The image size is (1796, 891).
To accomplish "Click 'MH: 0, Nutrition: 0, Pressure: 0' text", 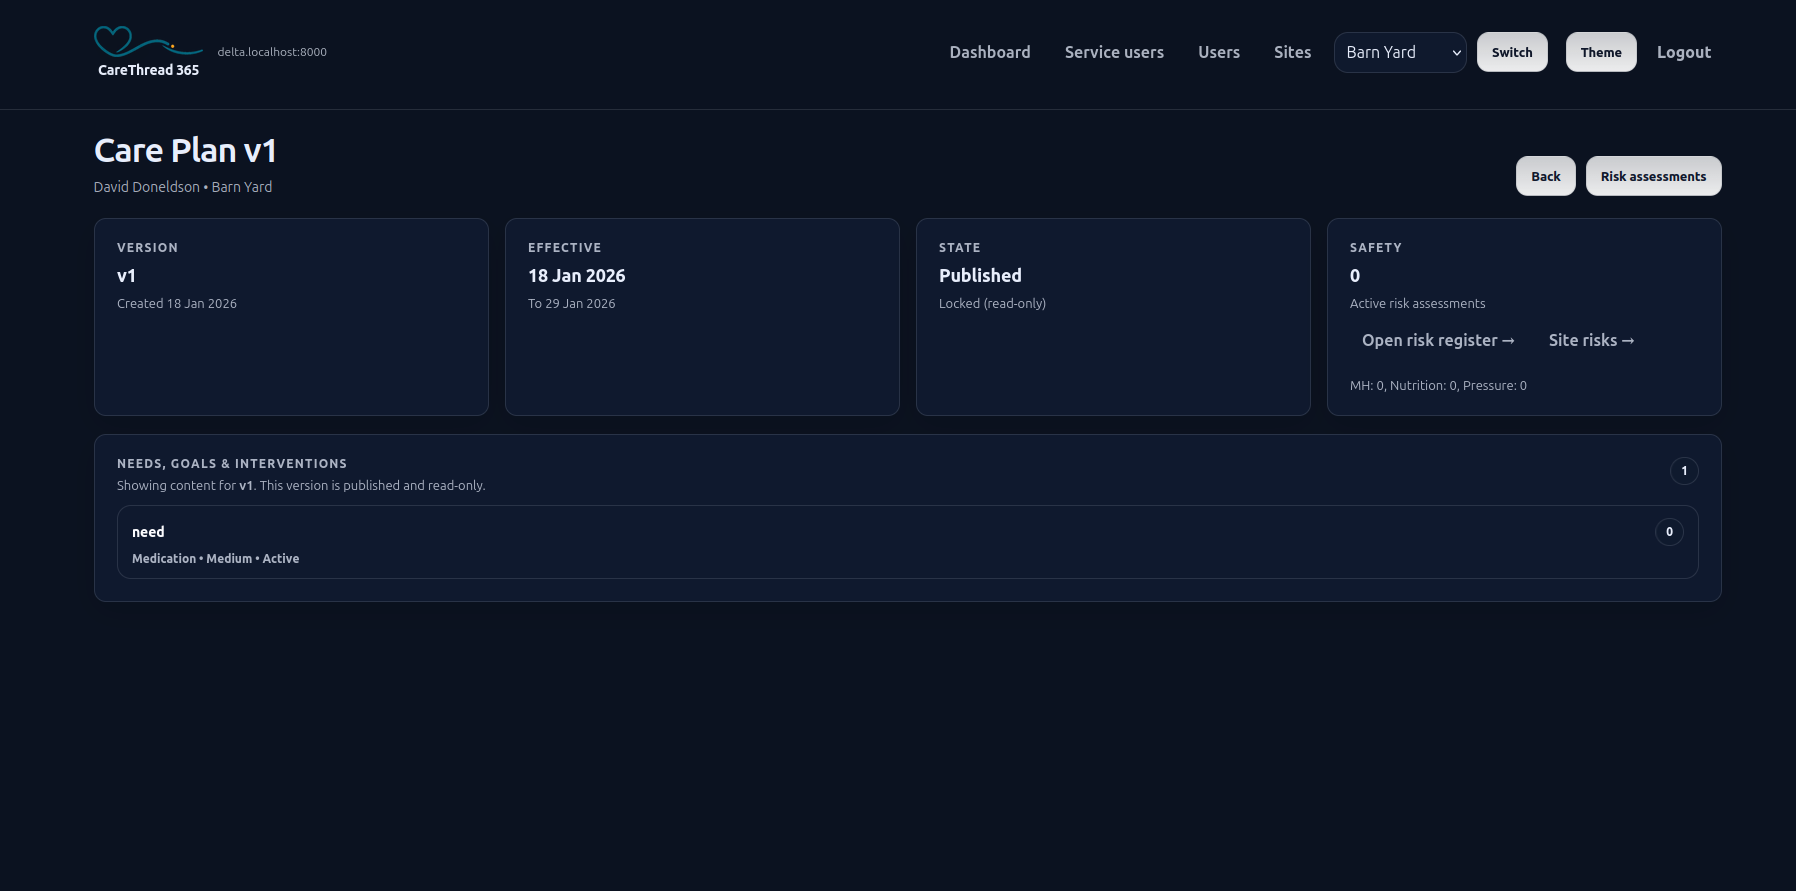I will click(x=1438, y=385).
